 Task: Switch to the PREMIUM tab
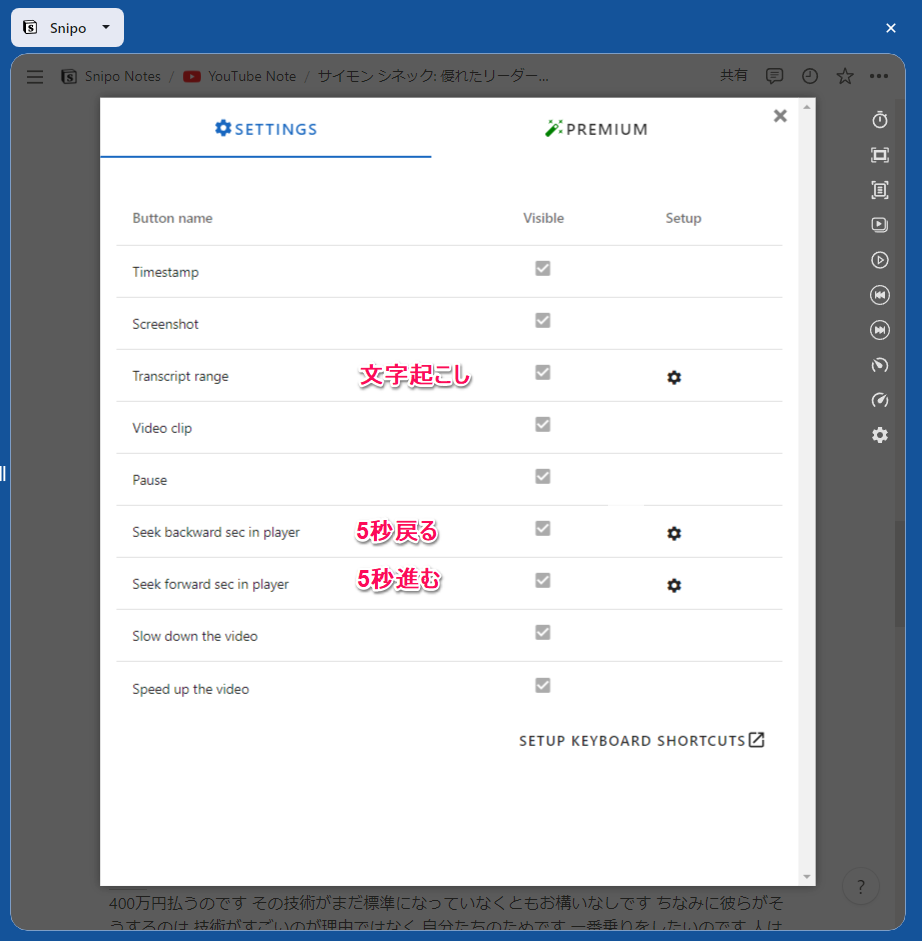click(x=596, y=128)
